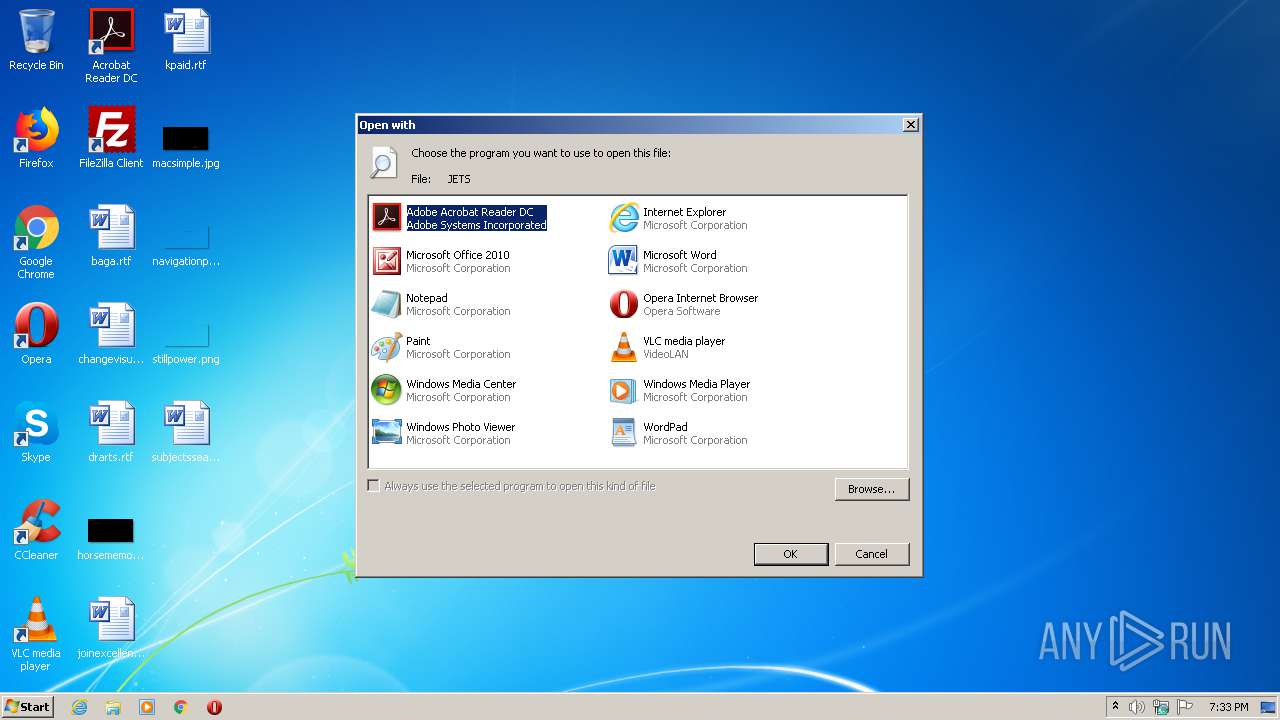
Task: Pick Windows Media Player from the list
Action: click(x=679, y=390)
